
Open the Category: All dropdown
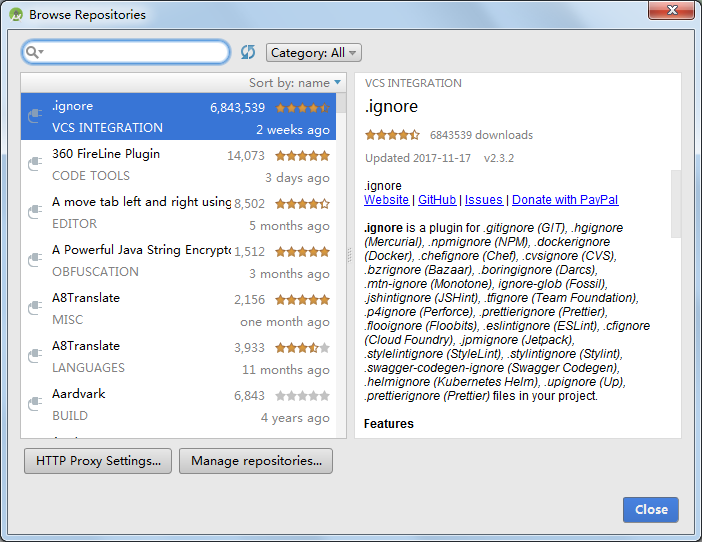pos(313,53)
